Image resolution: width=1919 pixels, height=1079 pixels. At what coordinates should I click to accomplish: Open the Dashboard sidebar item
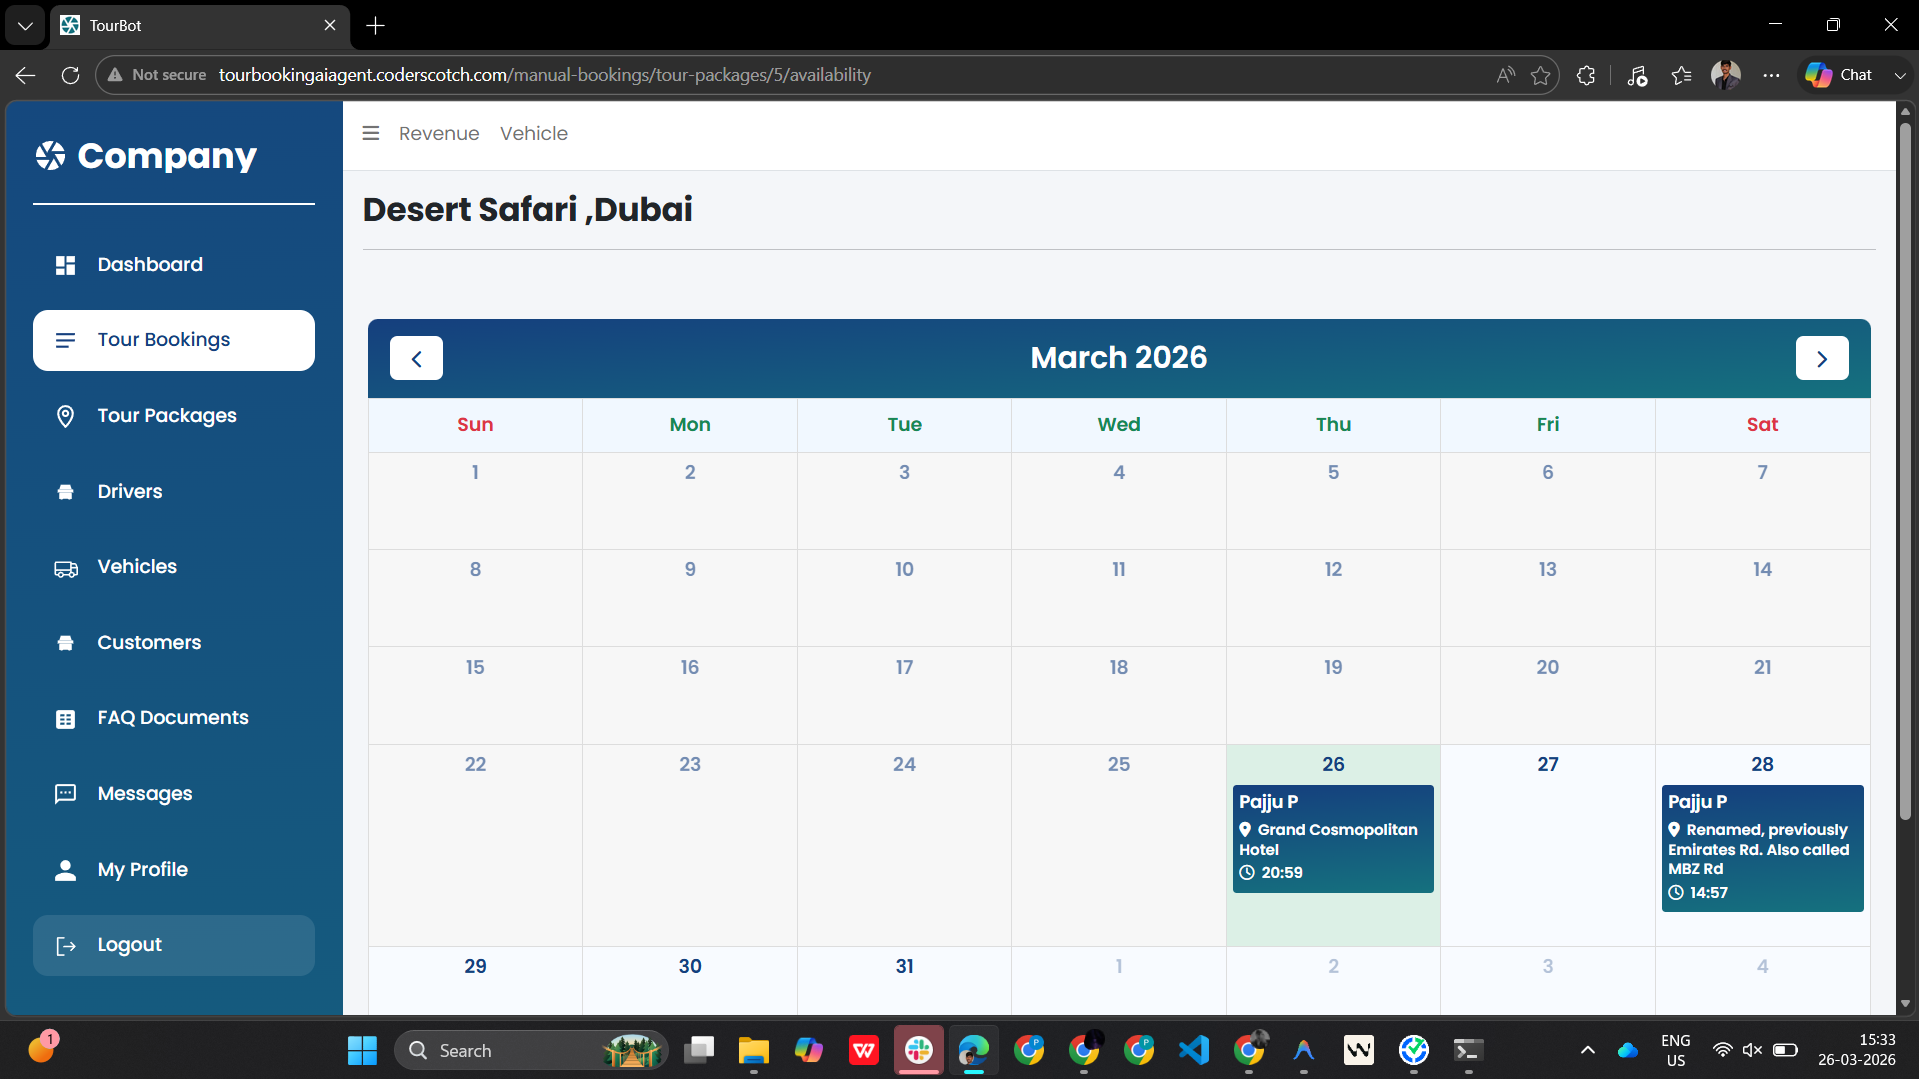click(x=173, y=265)
